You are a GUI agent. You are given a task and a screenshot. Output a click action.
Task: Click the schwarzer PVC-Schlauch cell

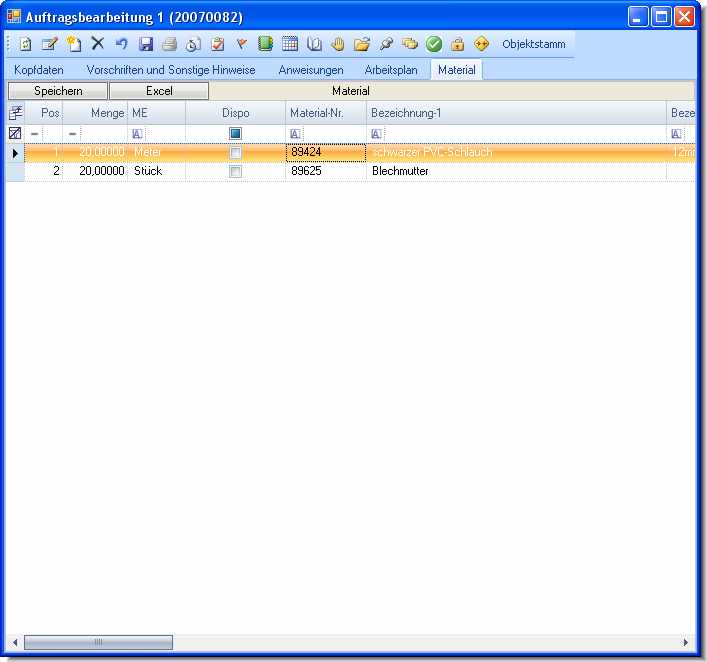point(516,152)
